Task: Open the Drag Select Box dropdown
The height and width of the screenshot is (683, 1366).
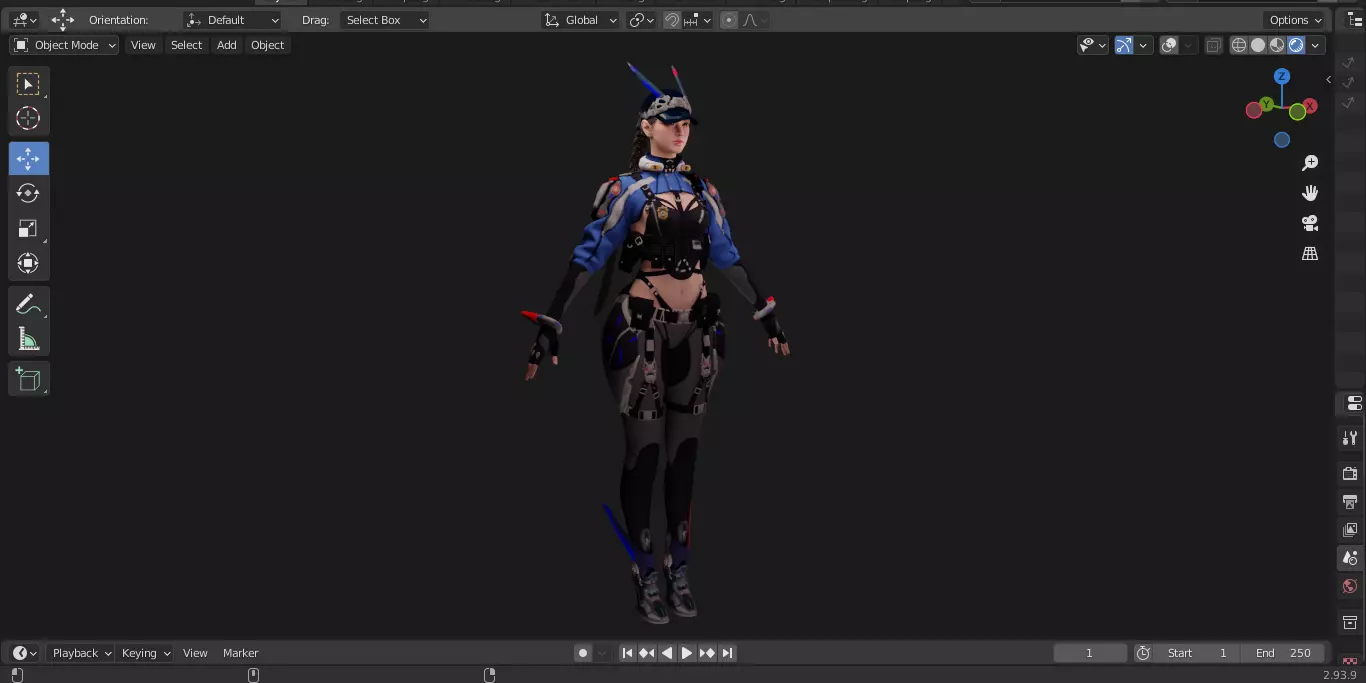Action: (384, 20)
